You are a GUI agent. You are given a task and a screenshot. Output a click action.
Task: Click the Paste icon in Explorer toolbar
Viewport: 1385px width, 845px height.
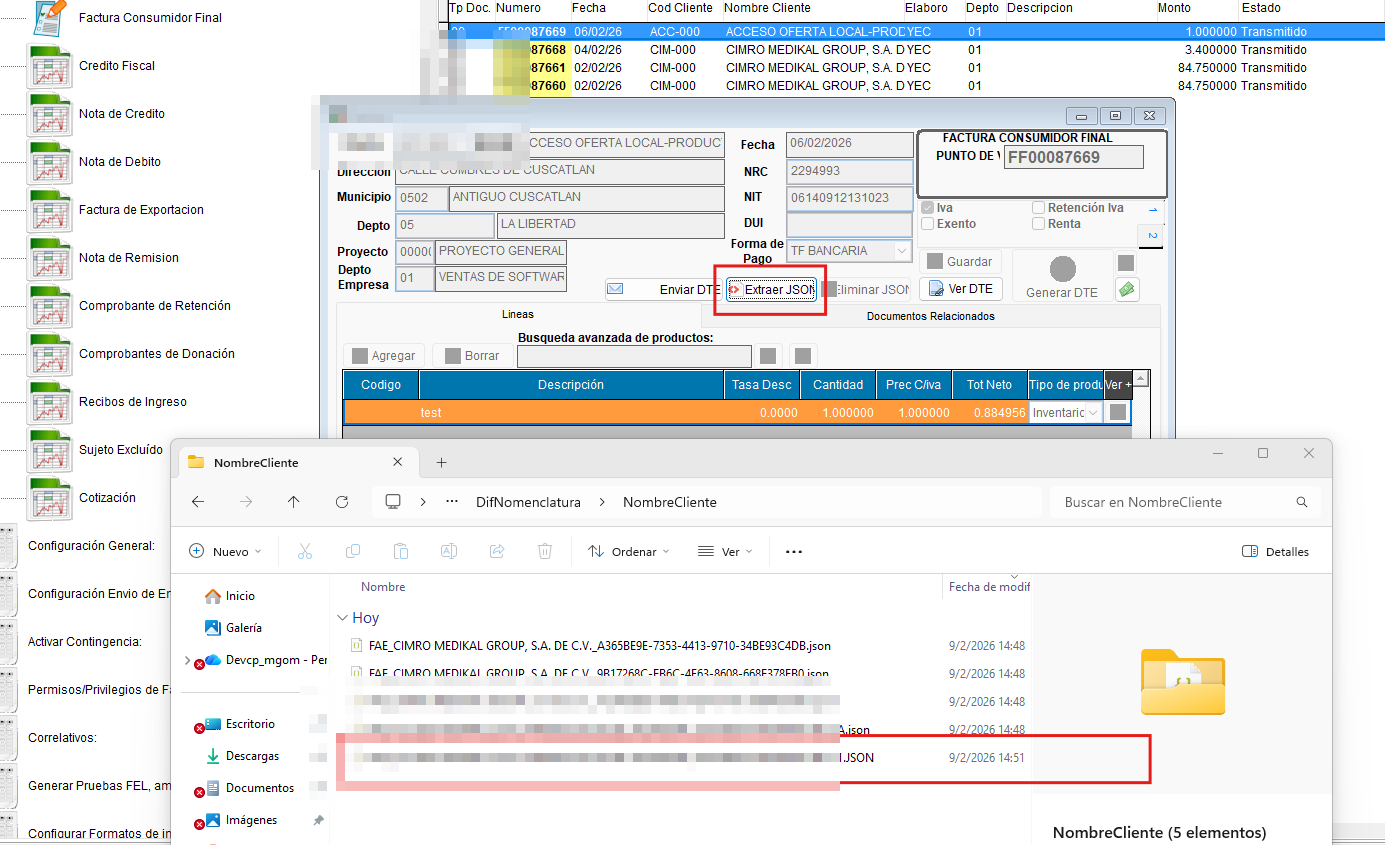(x=401, y=551)
